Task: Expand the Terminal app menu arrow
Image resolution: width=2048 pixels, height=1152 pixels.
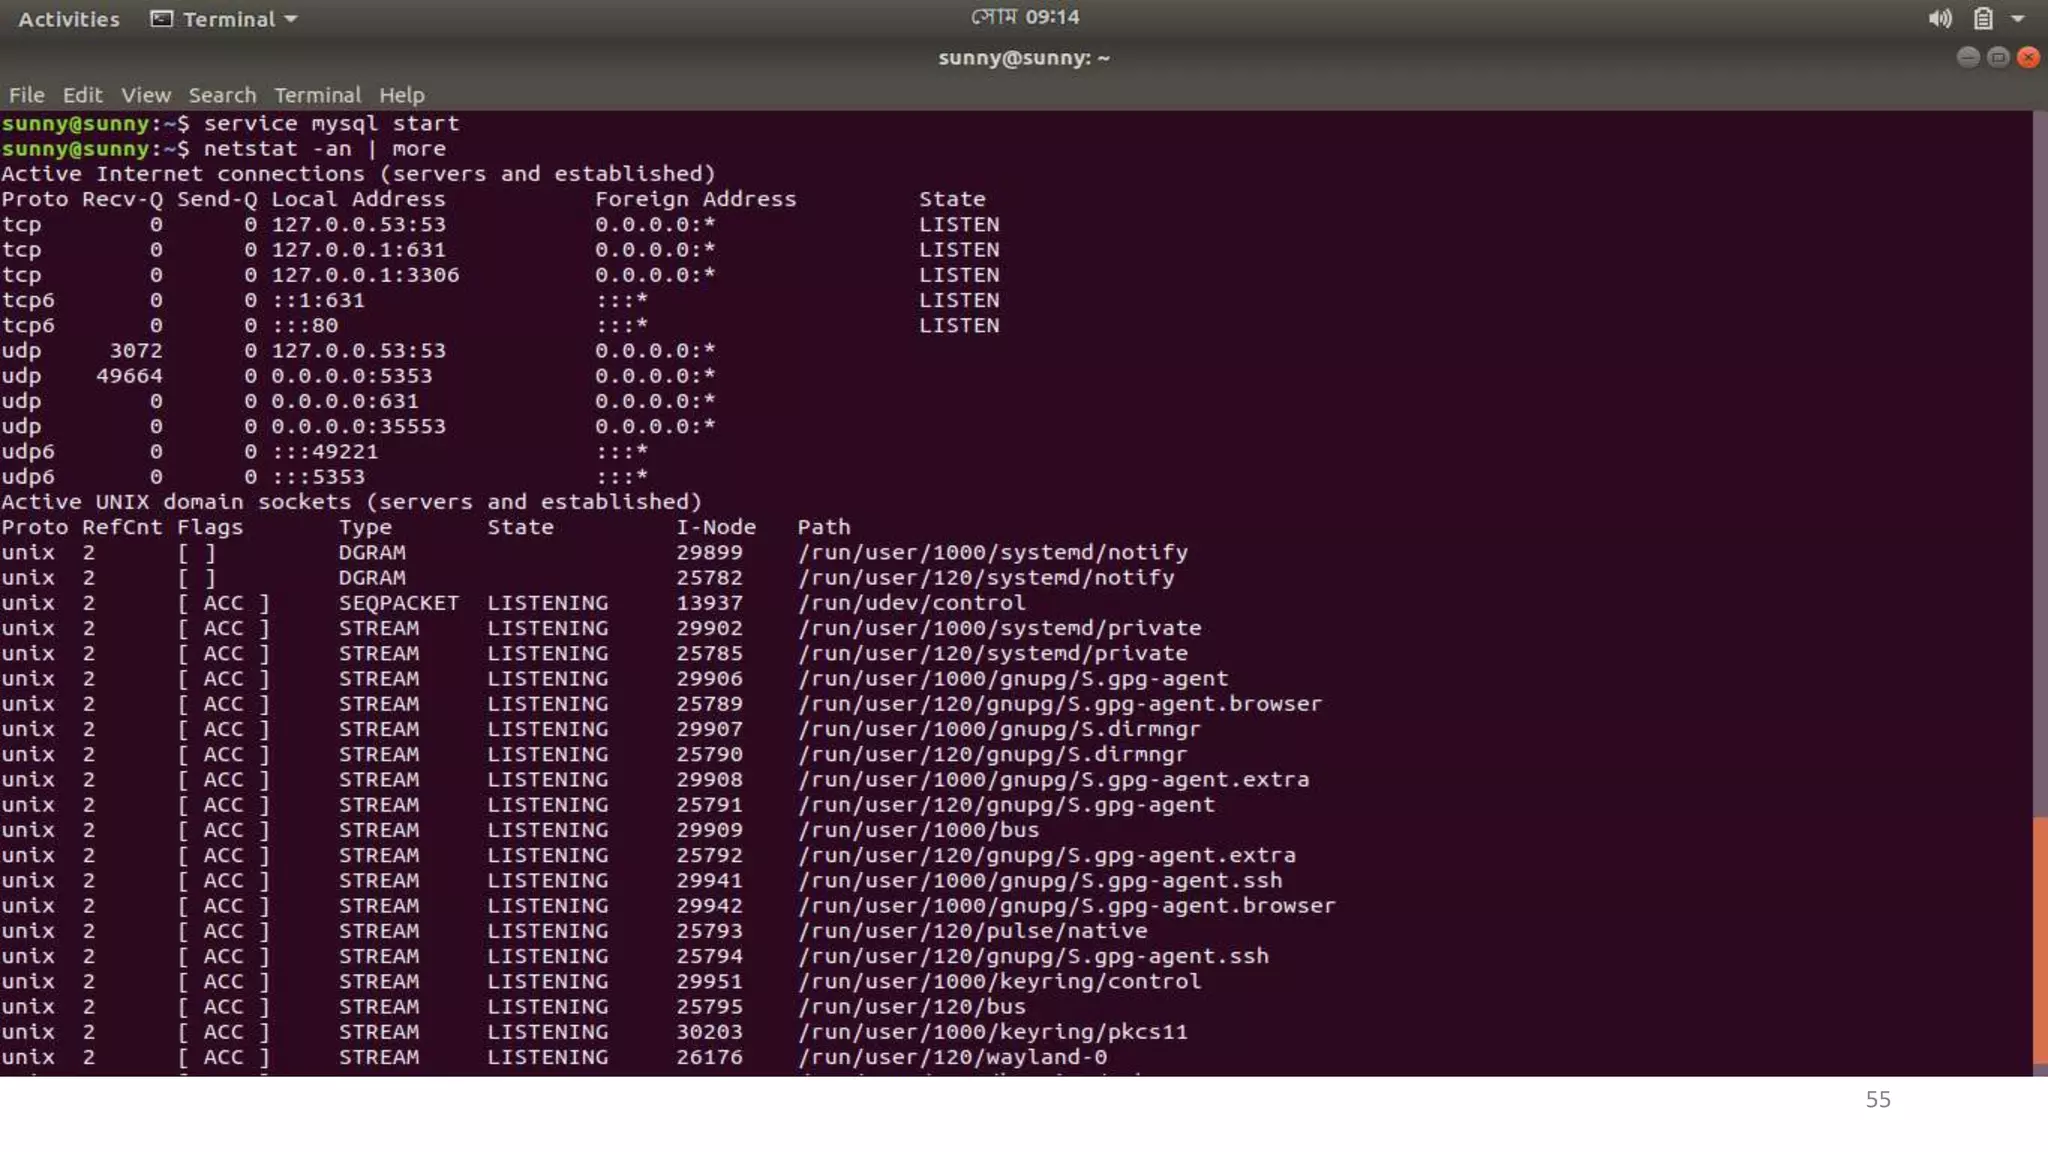Action: coord(291,19)
